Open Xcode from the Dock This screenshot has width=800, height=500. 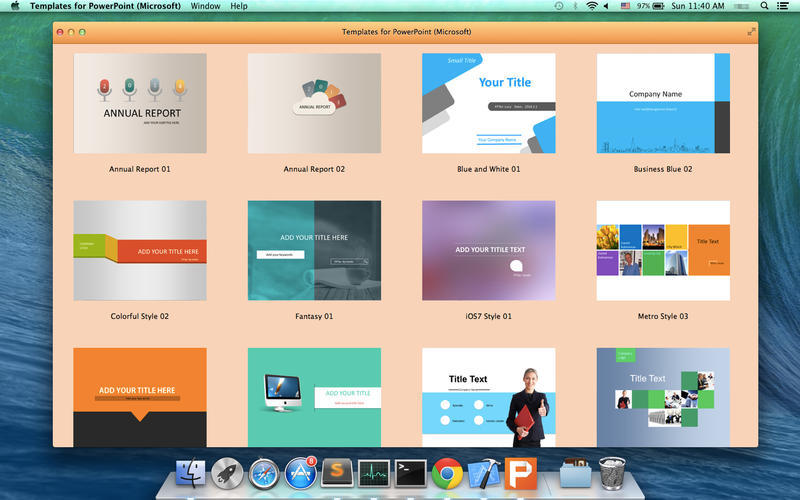pos(484,473)
